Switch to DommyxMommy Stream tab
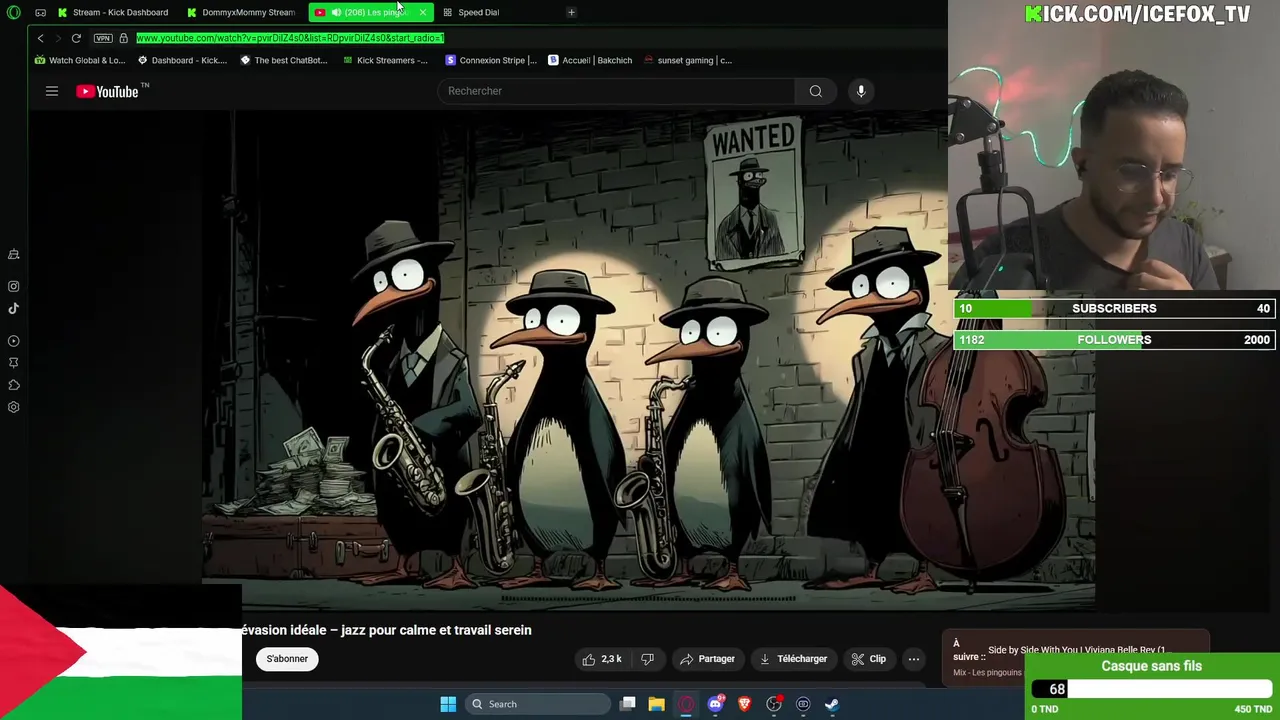This screenshot has width=1280, height=720. 241,12
